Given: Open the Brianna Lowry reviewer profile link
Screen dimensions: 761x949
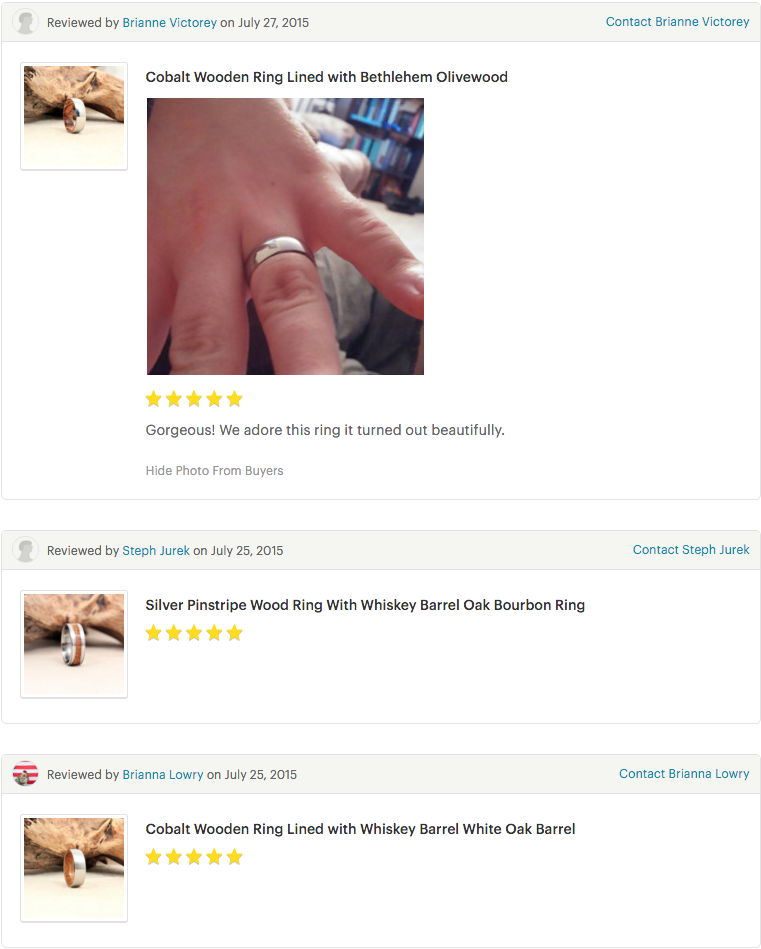Looking at the screenshot, I should point(163,774).
